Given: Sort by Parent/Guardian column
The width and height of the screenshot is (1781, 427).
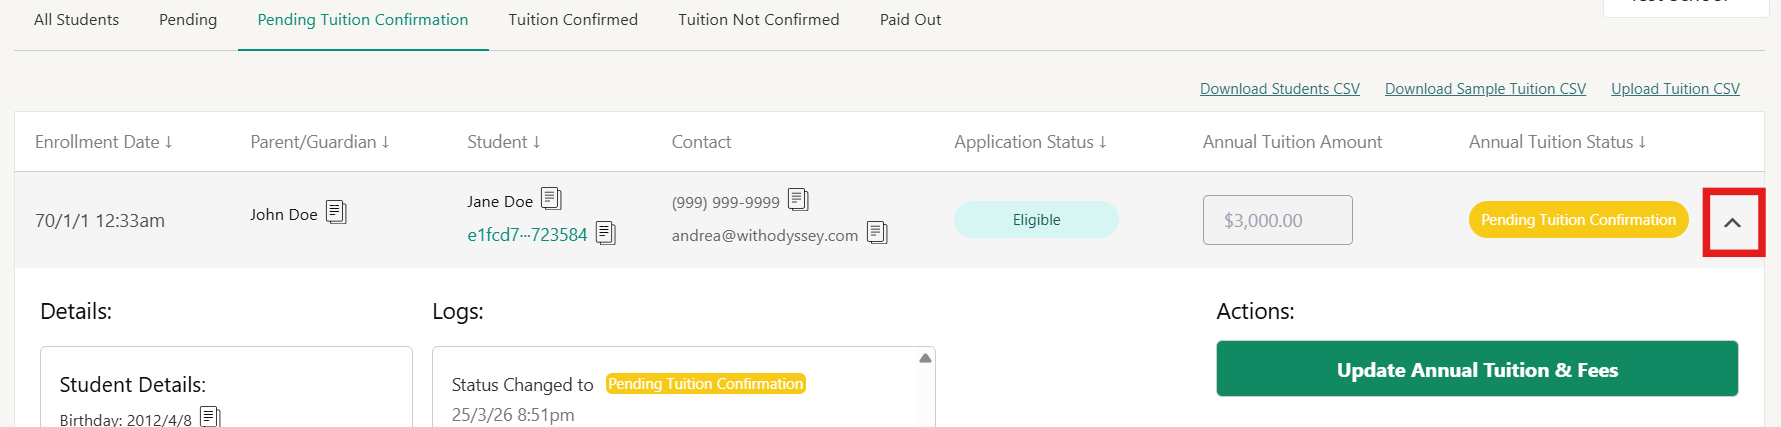Looking at the screenshot, I should point(320,142).
